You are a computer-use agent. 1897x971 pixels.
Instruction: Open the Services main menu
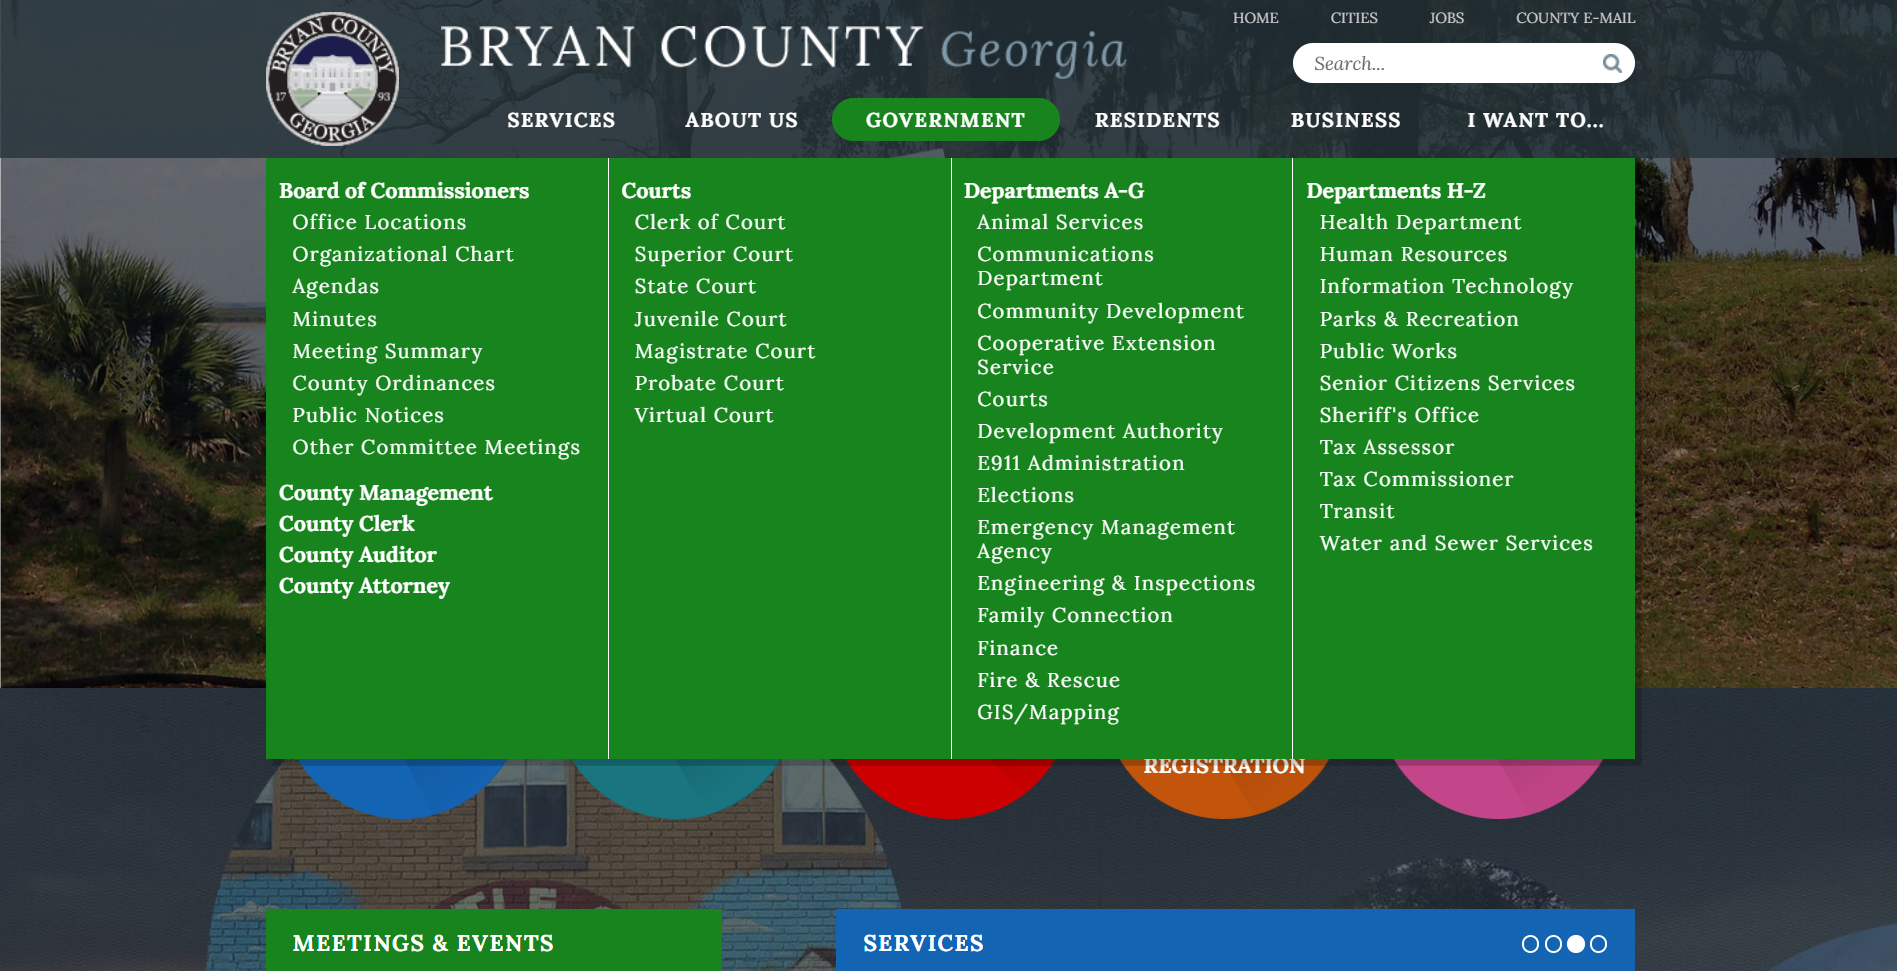[x=561, y=120]
